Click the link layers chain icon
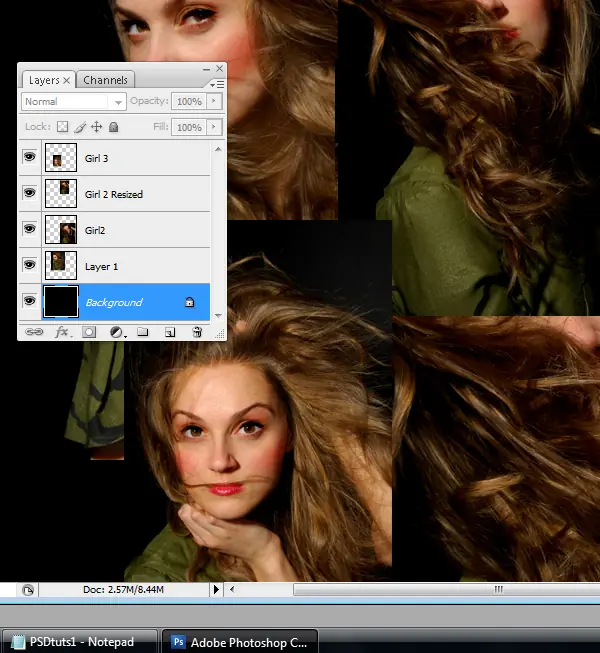This screenshot has width=600, height=653. 33,332
